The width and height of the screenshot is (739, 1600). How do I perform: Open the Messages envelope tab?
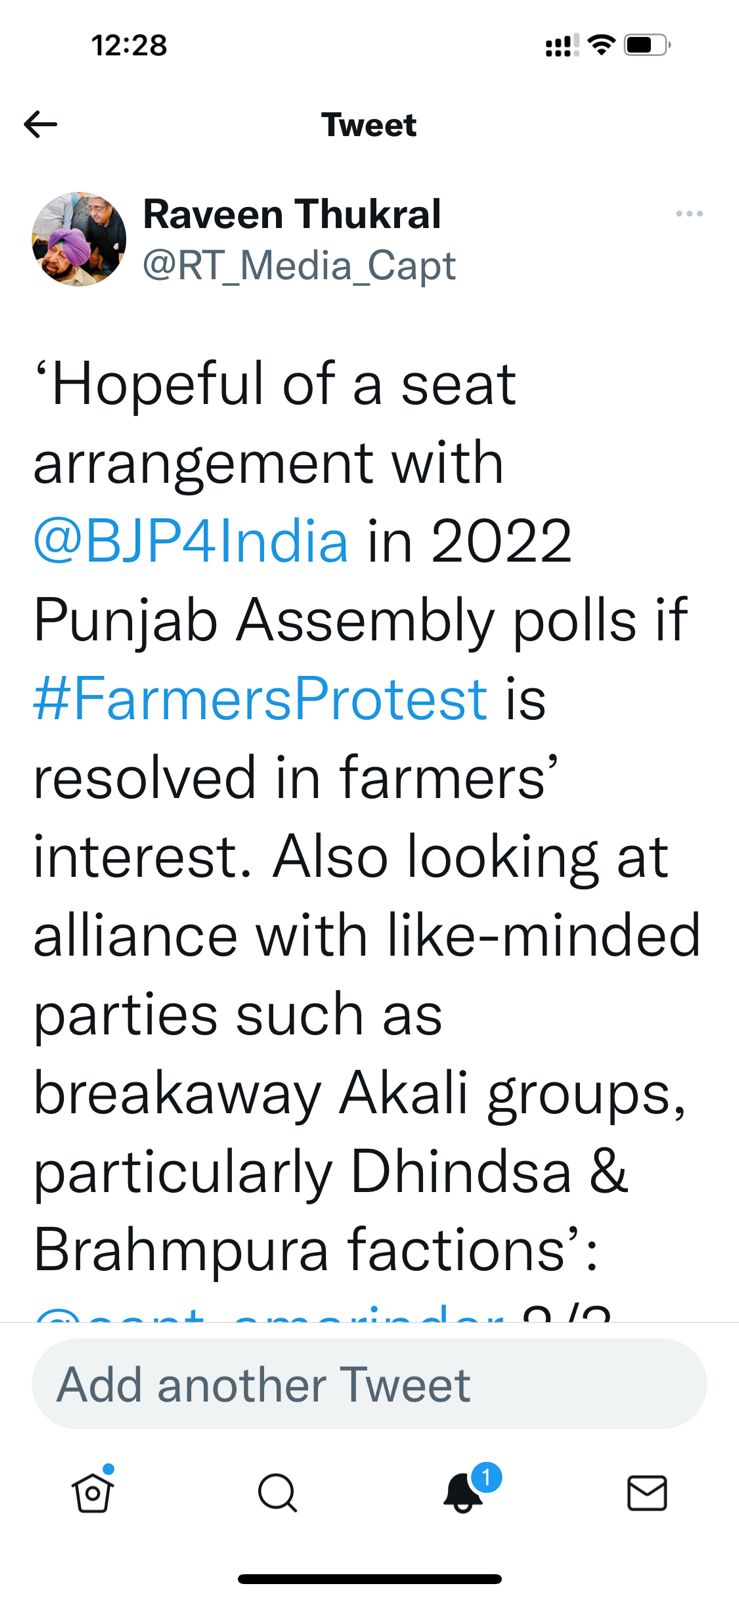[x=647, y=1493]
